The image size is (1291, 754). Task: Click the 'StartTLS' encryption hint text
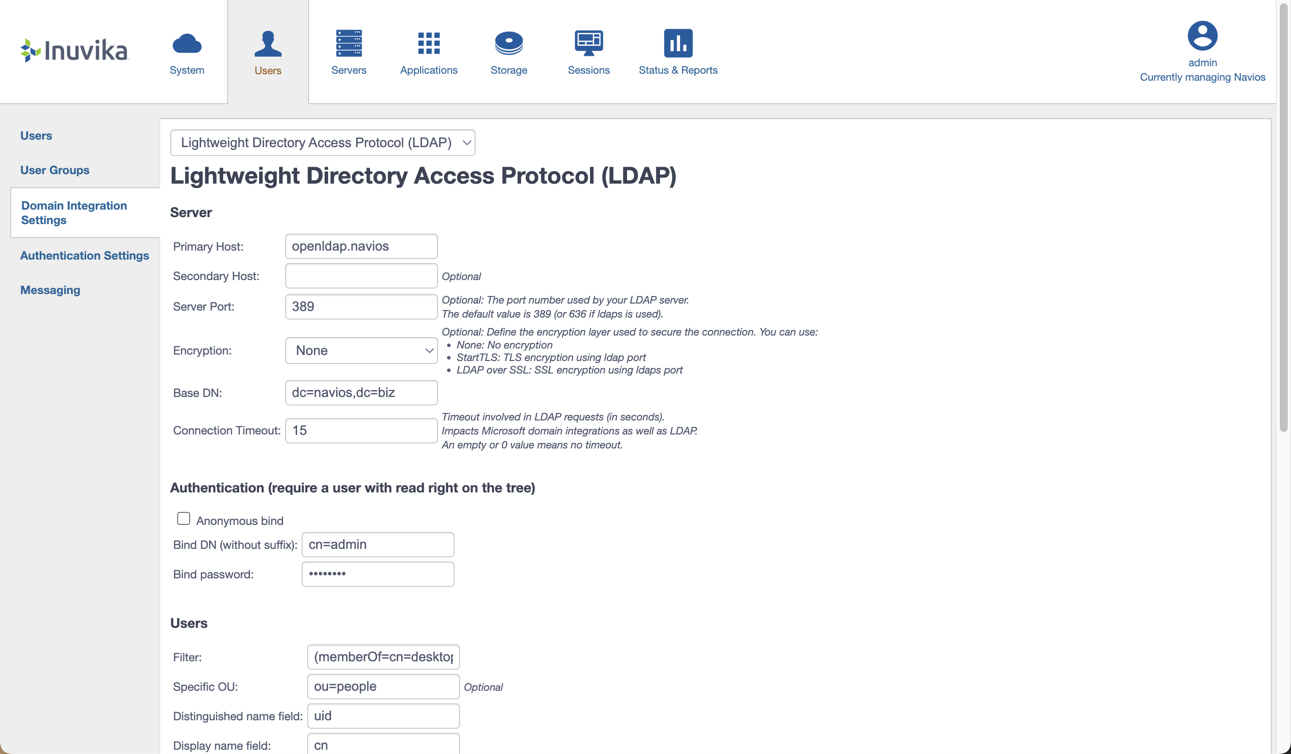(551, 357)
